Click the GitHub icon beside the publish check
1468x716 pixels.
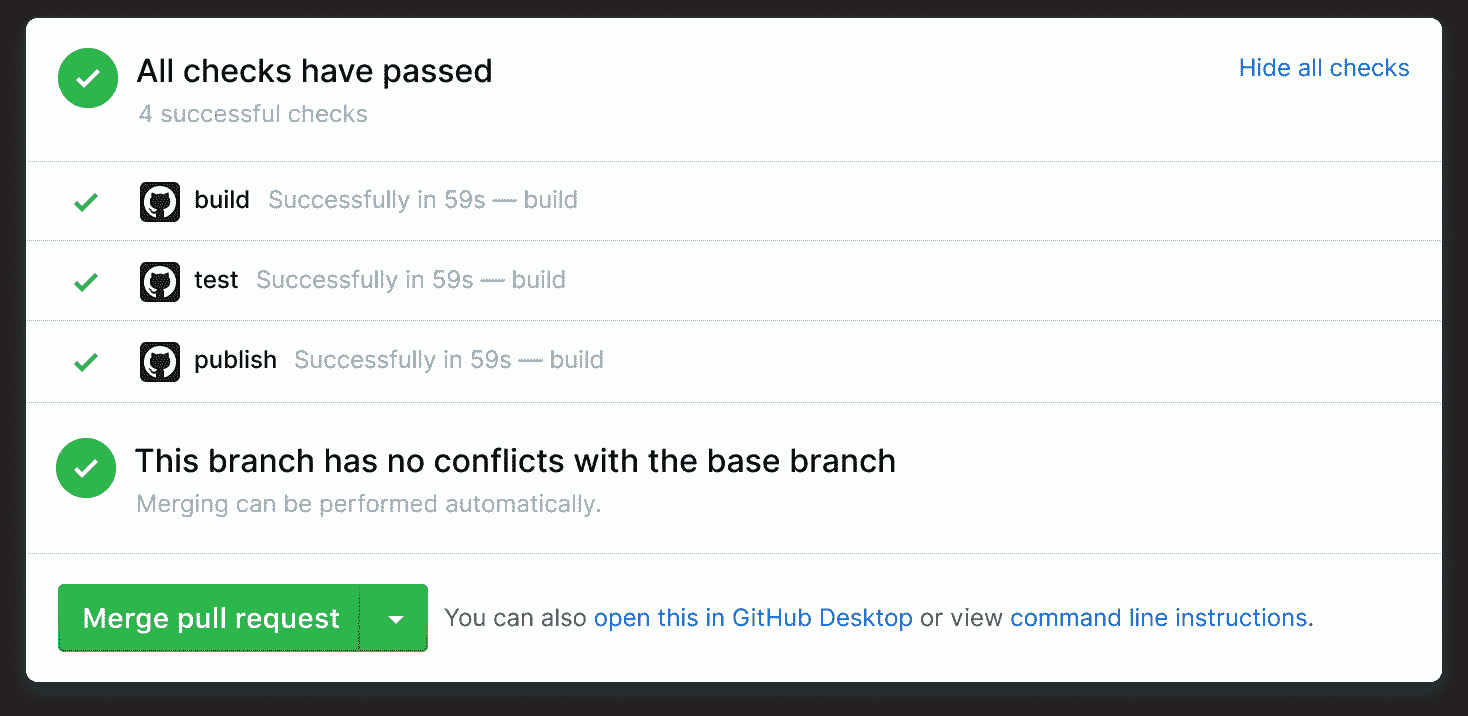click(160, 361)
